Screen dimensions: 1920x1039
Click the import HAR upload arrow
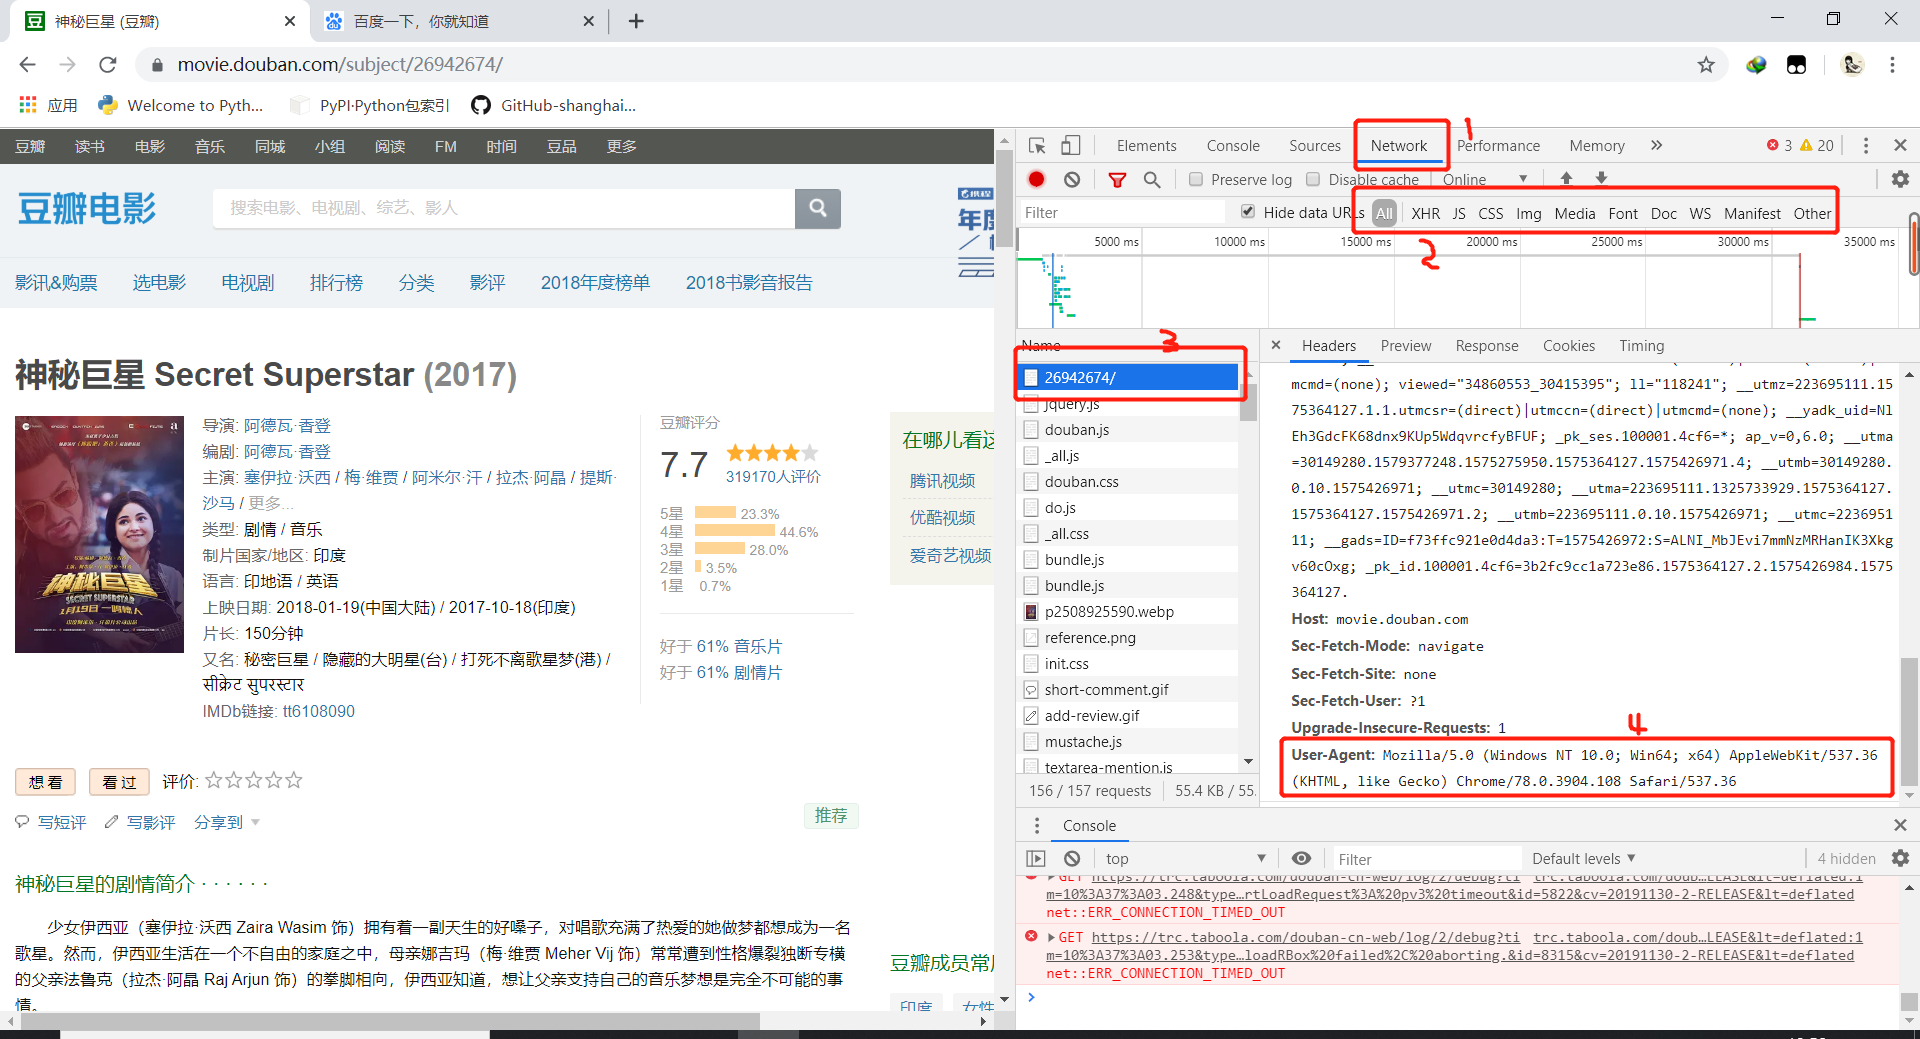click(x=1566, y=178)
